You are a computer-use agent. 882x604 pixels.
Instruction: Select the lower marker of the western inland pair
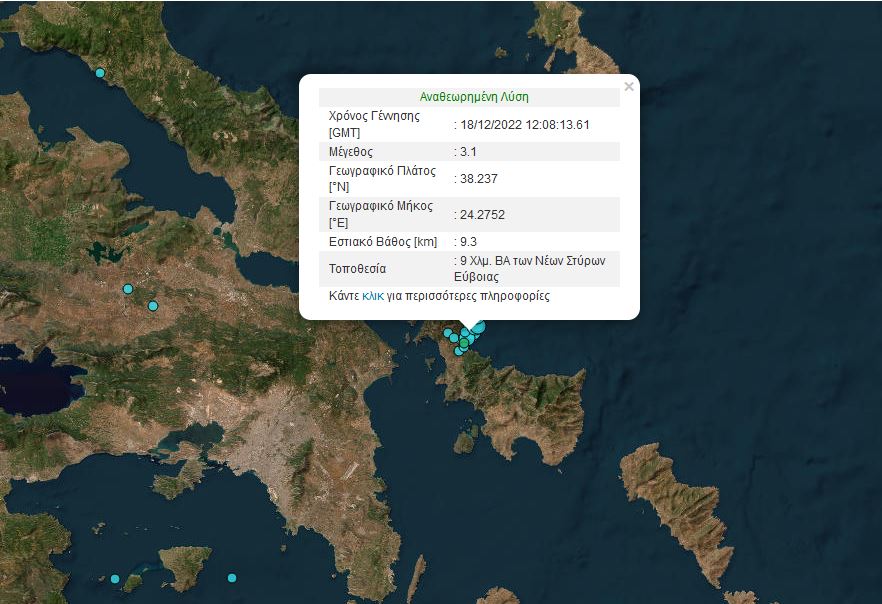click(153, 306)
